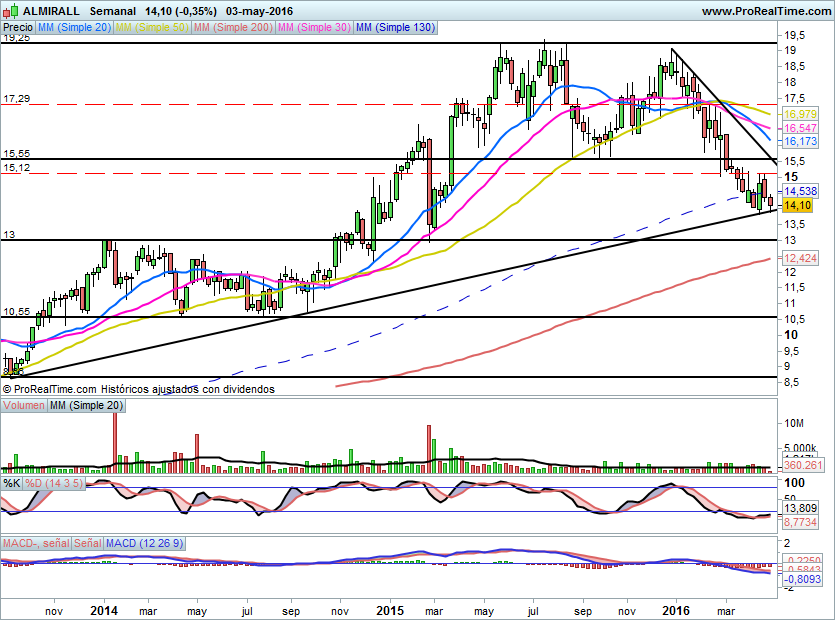The height and width of the screenshot is (620, 835).
Task: Click the 12,424 moving average value tag
Action: pos(800,258)
